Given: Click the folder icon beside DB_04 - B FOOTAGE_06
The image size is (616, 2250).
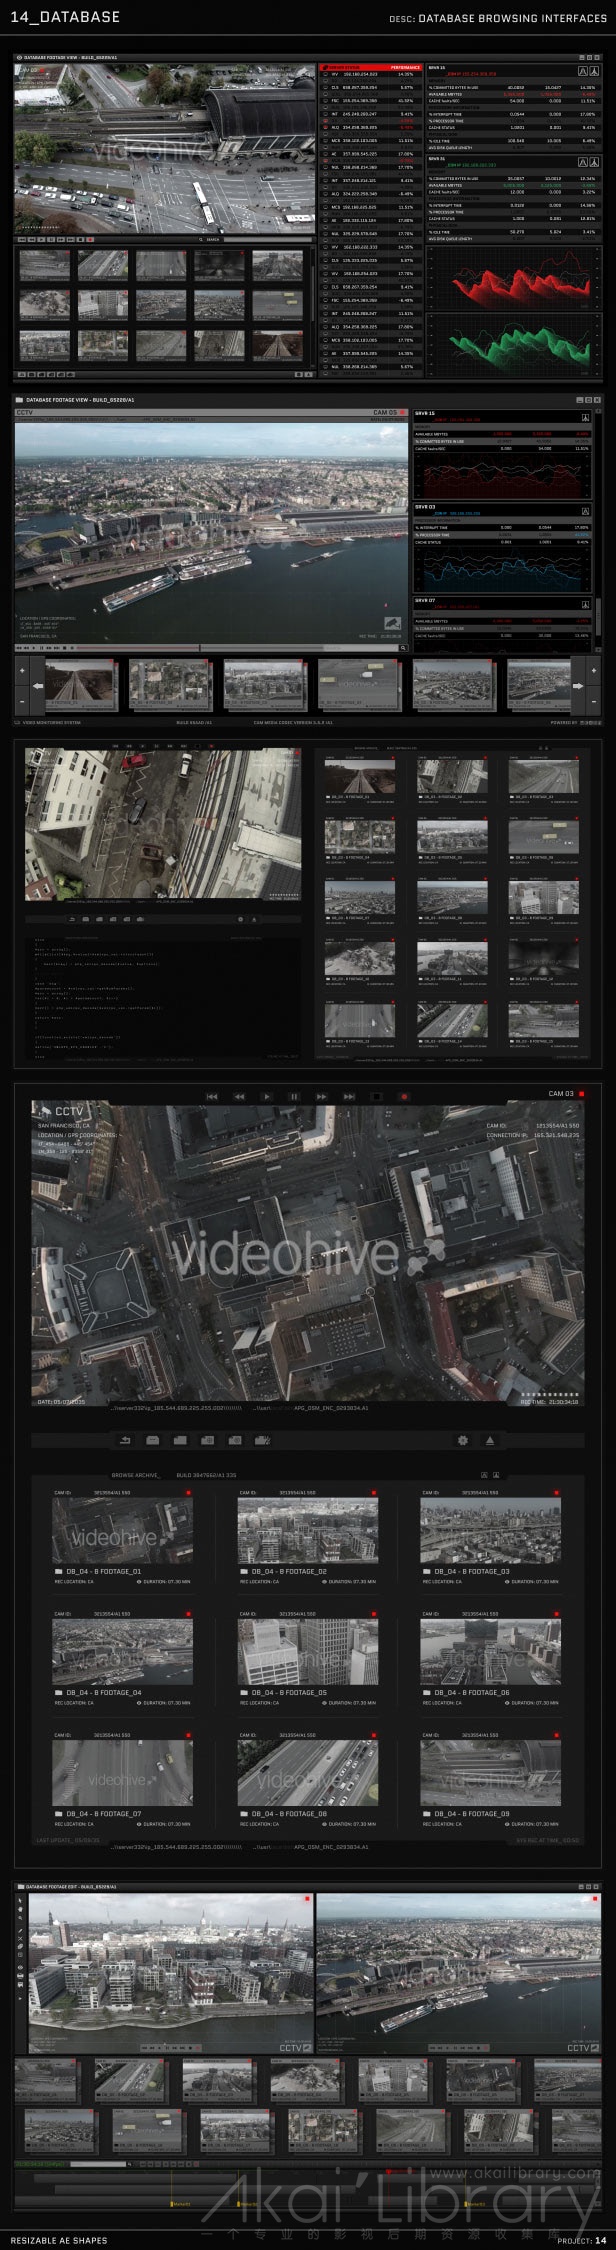Looking at the screenshot, I should click(427, 1693).
